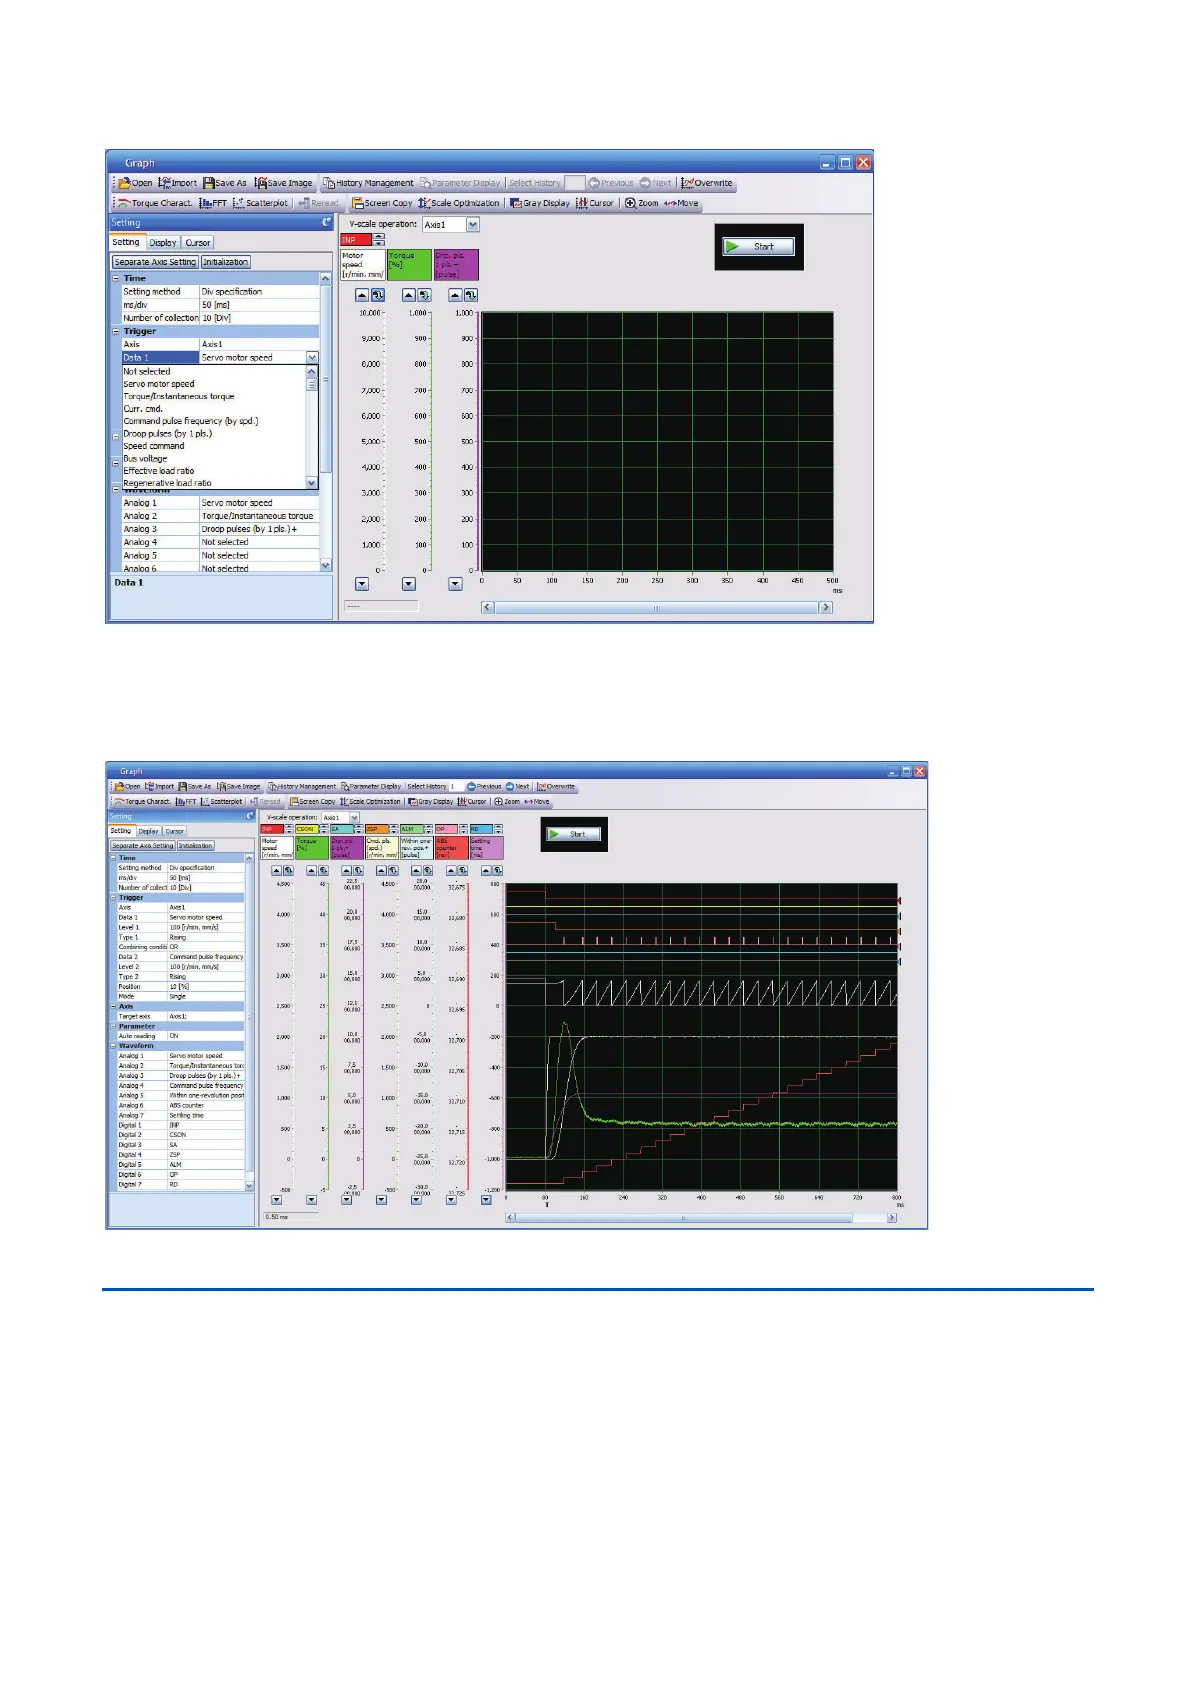The width and height of the screenshot is (1190, 1684).
Task: Click Start button in lower Graph window
Action: coord(573,834)
